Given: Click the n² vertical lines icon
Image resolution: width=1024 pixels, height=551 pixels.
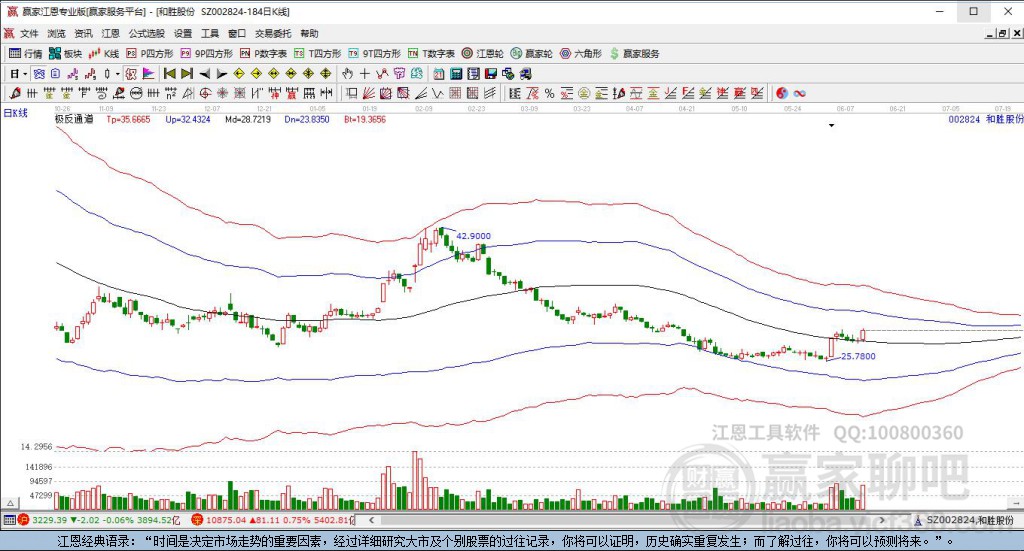Looking at the screenshot, I should point(170,93).
